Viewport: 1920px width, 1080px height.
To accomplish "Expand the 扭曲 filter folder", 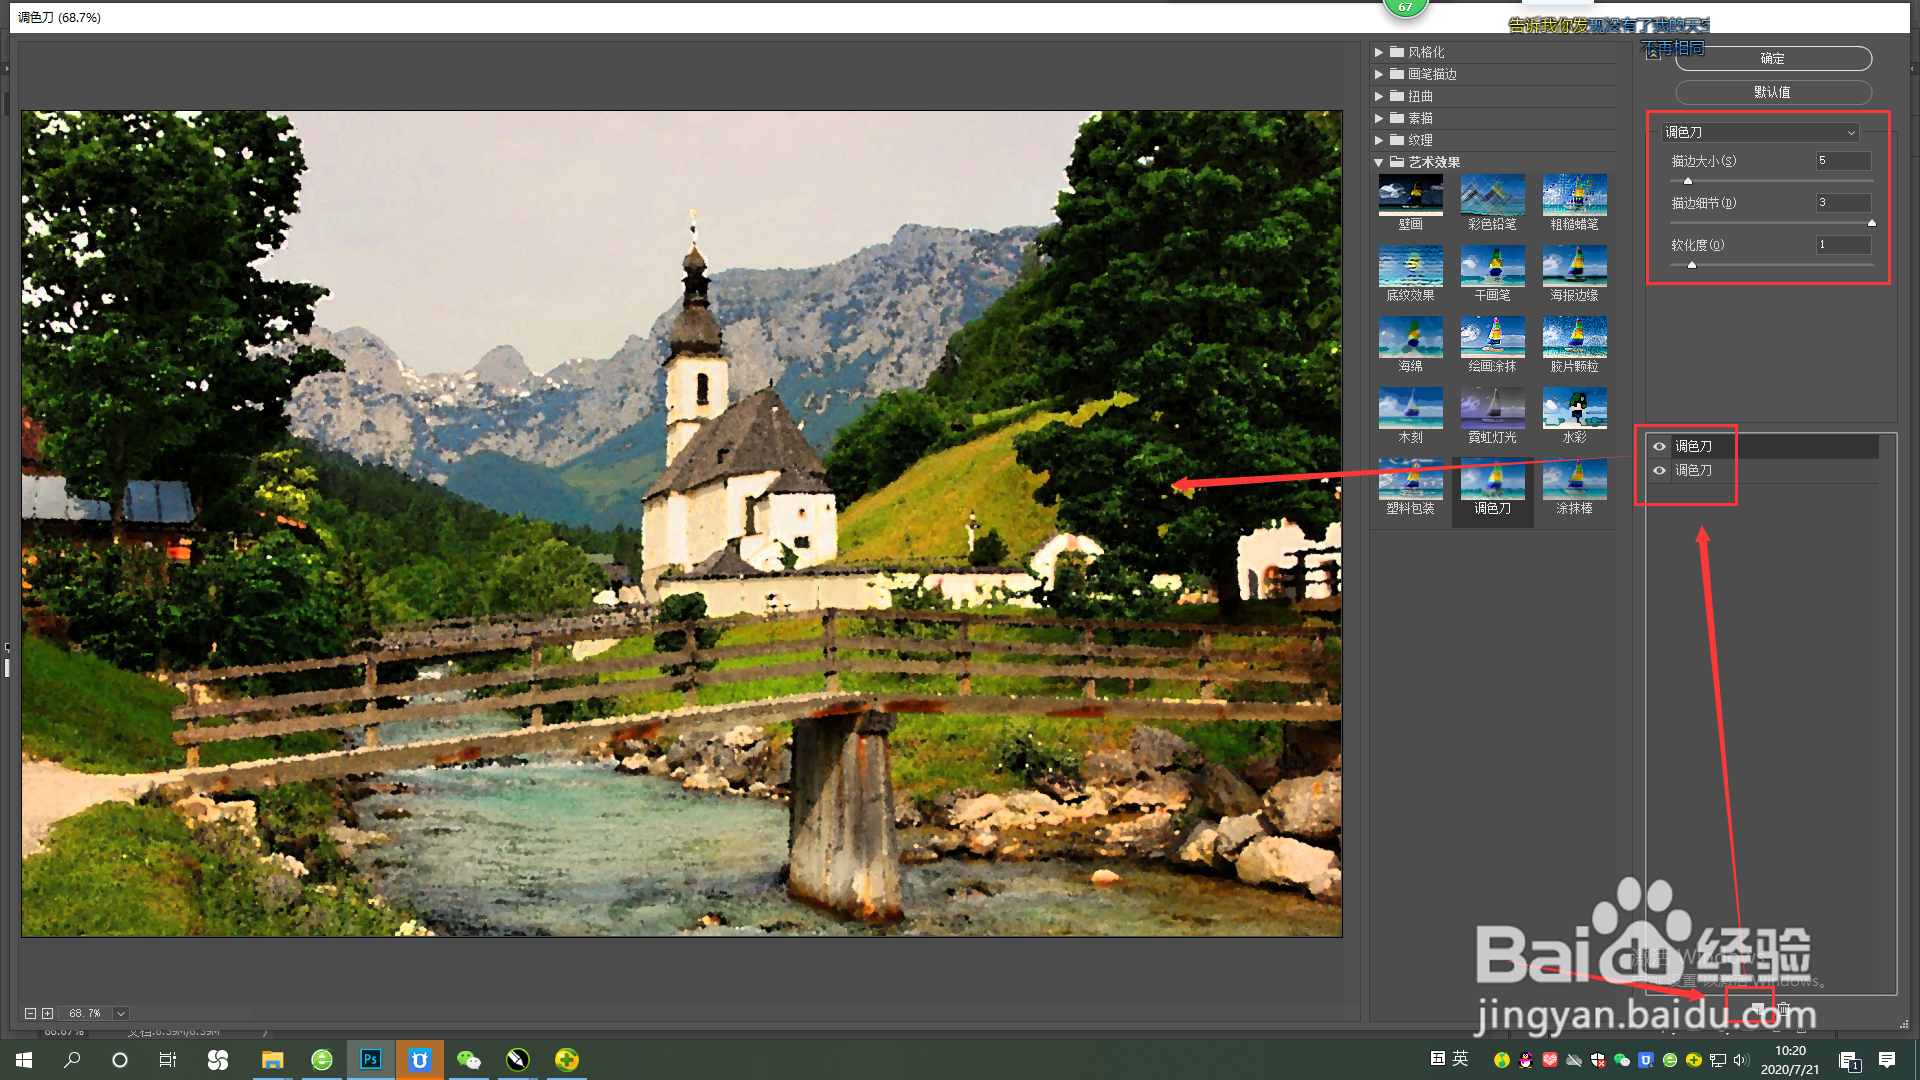I will click(1379, 96).
